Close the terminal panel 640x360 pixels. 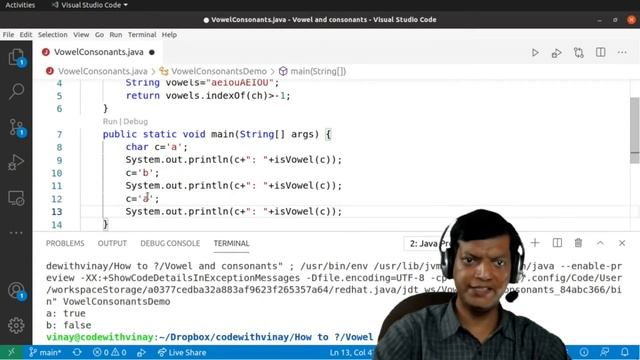(622, 243)
